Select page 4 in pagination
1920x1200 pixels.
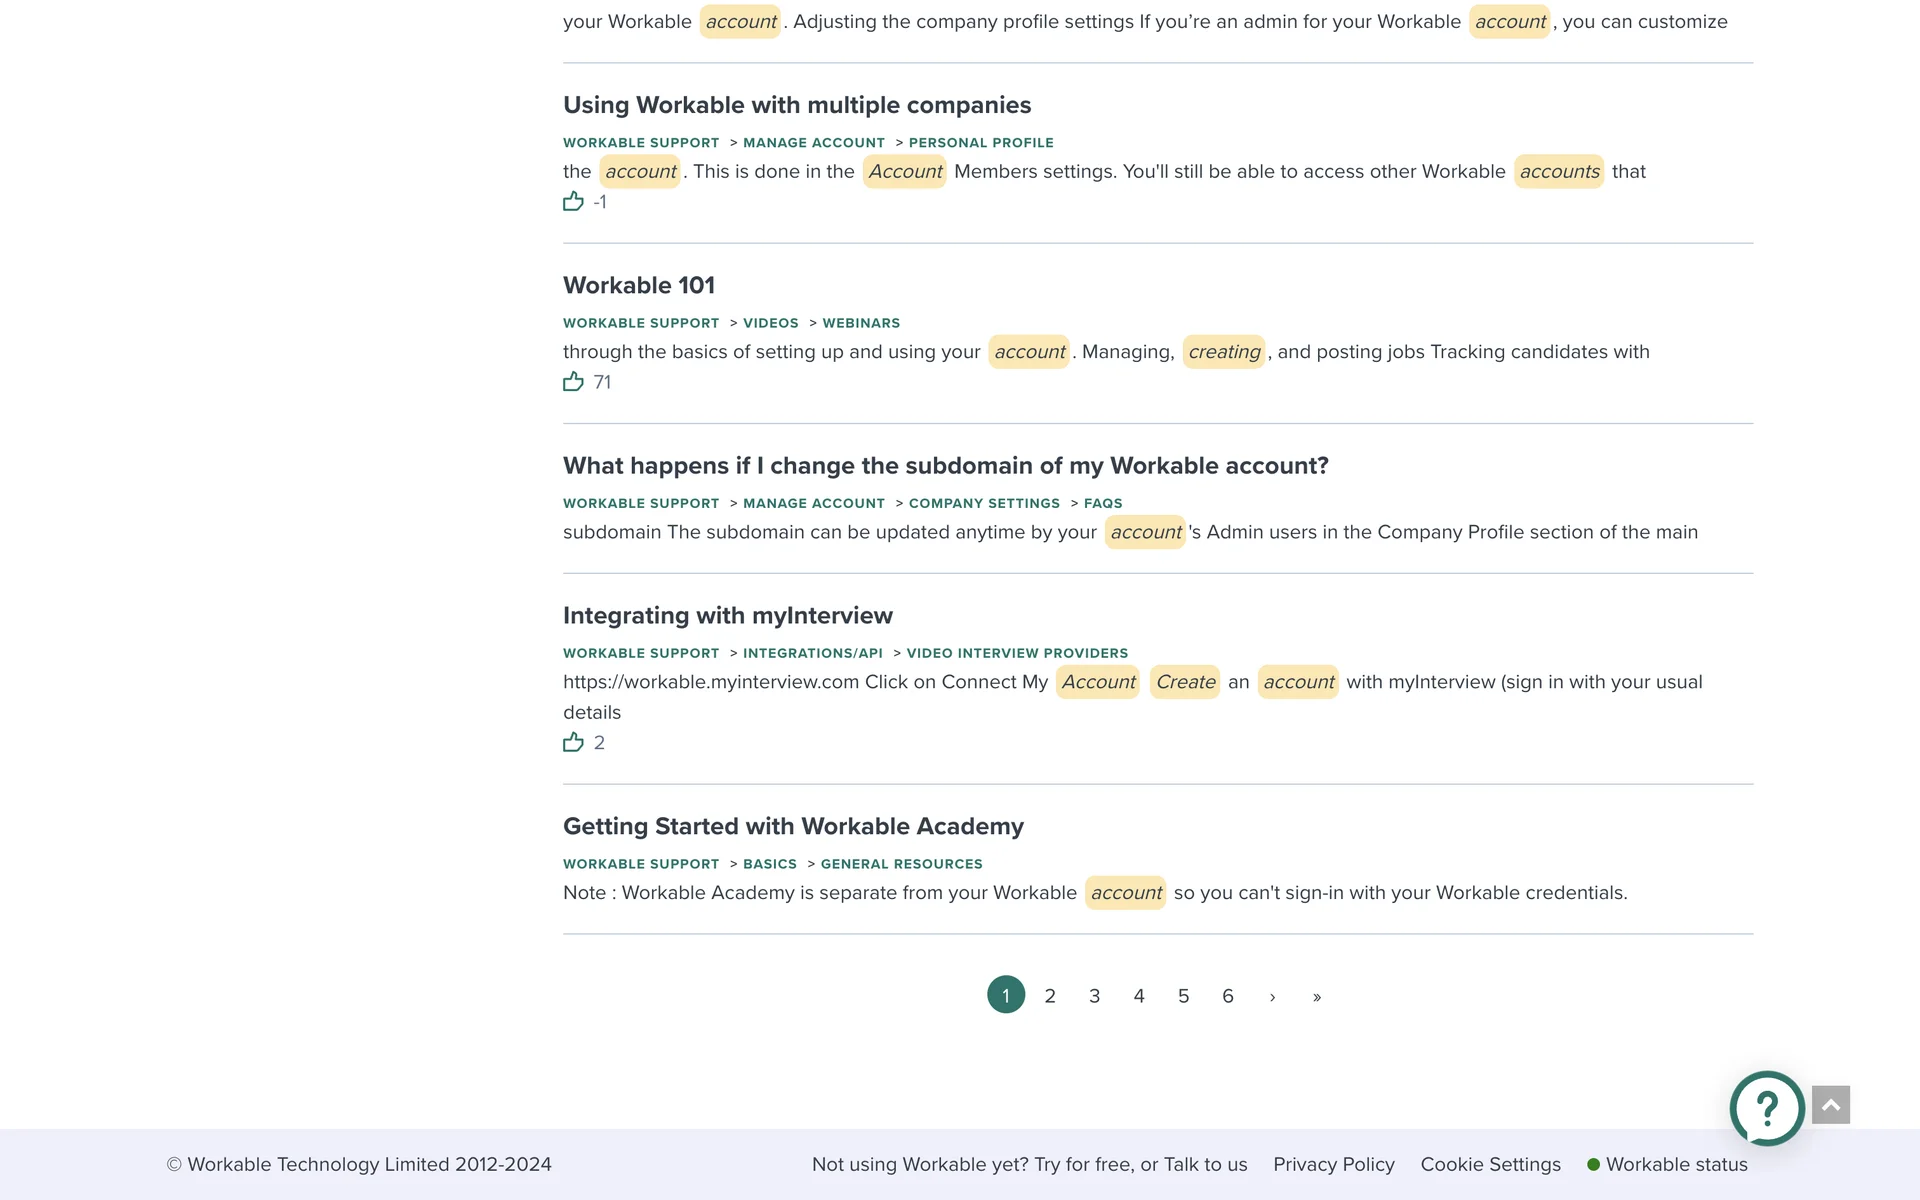(x=1139, y=996)
